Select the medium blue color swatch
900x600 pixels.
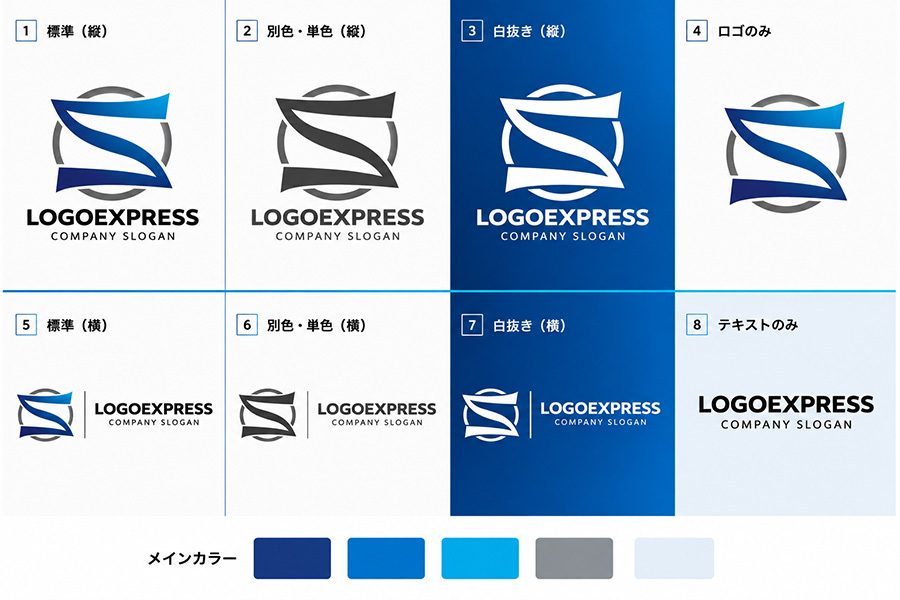[386, 558]
